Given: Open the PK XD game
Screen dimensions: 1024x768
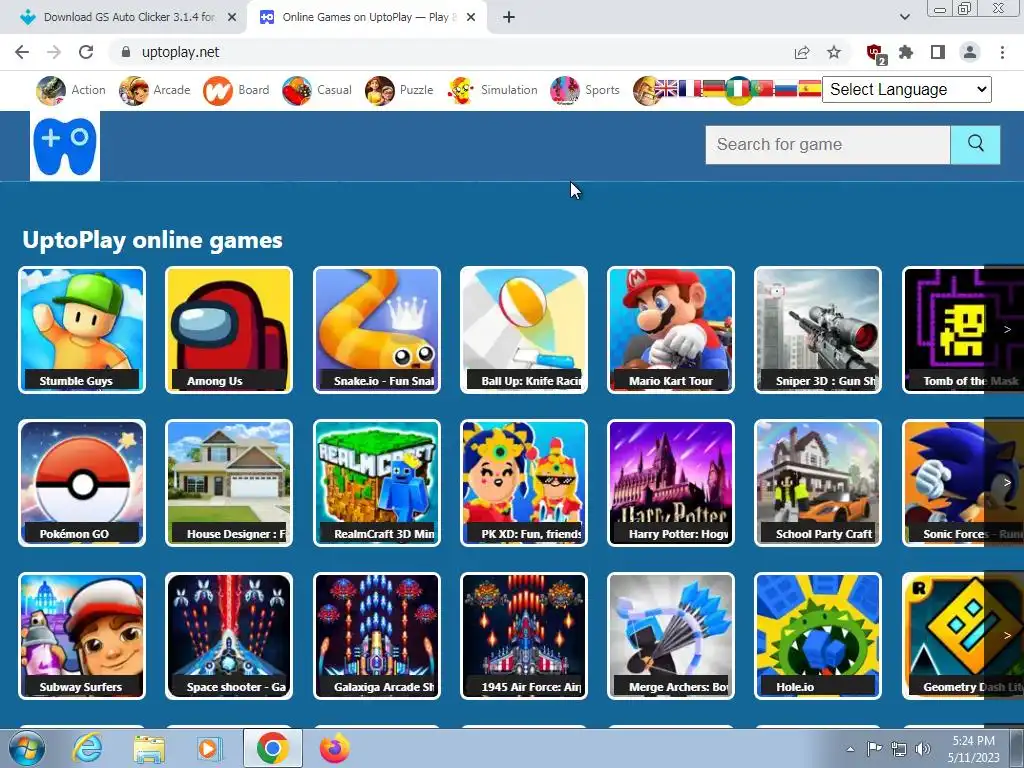Looking at the screenshot, I should coord(524,483).
